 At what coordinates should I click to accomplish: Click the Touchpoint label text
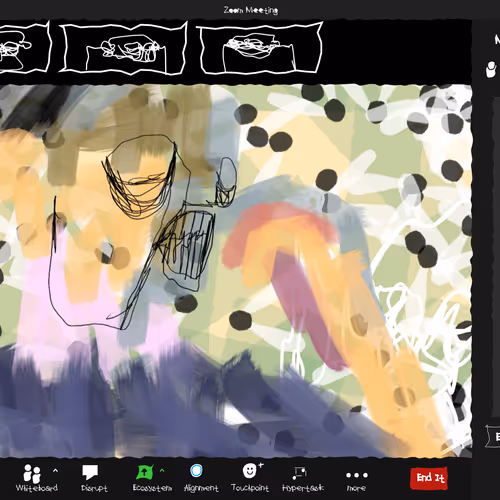coord(250,488)
